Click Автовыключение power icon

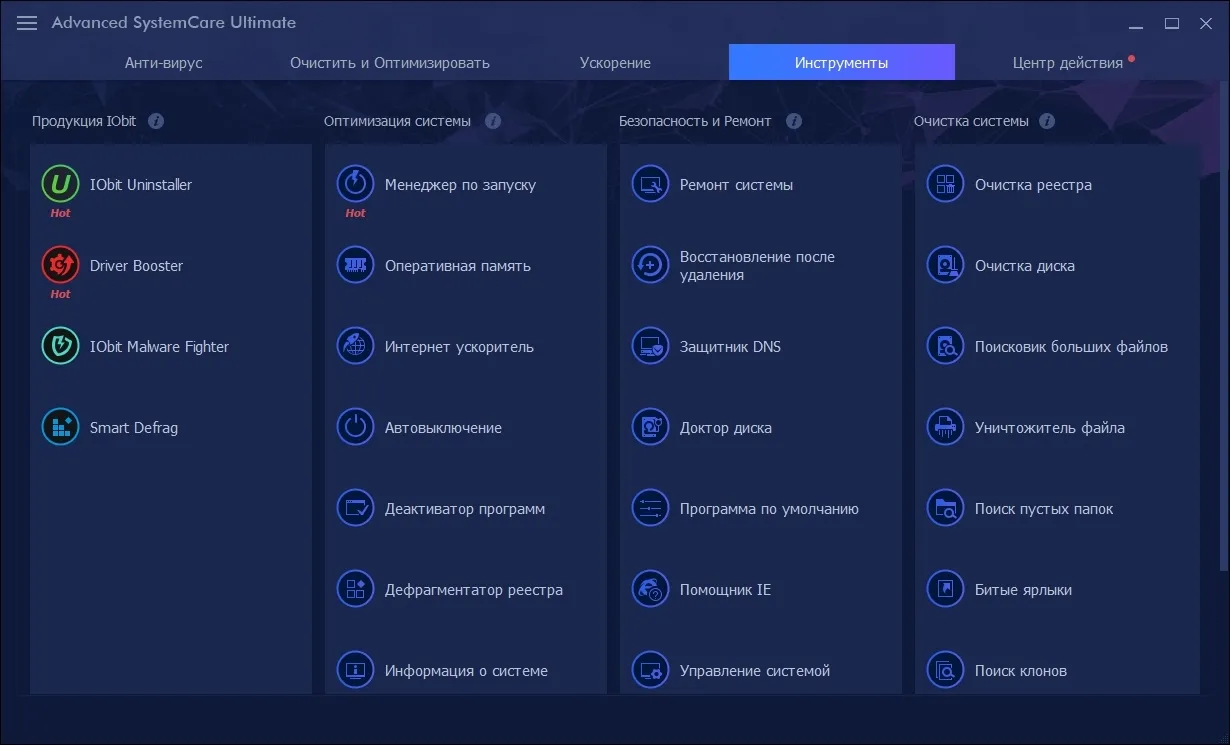pyautogui.click(x=355, y=427)
